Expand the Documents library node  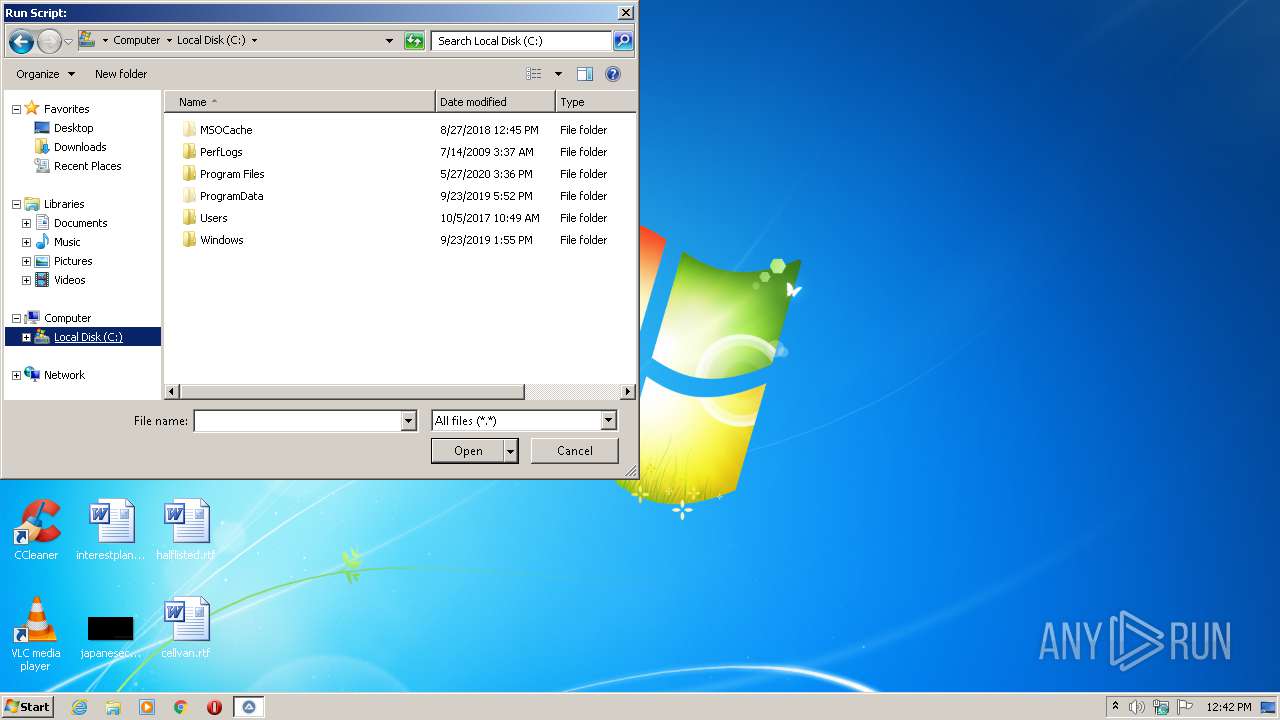click(26, 223)
